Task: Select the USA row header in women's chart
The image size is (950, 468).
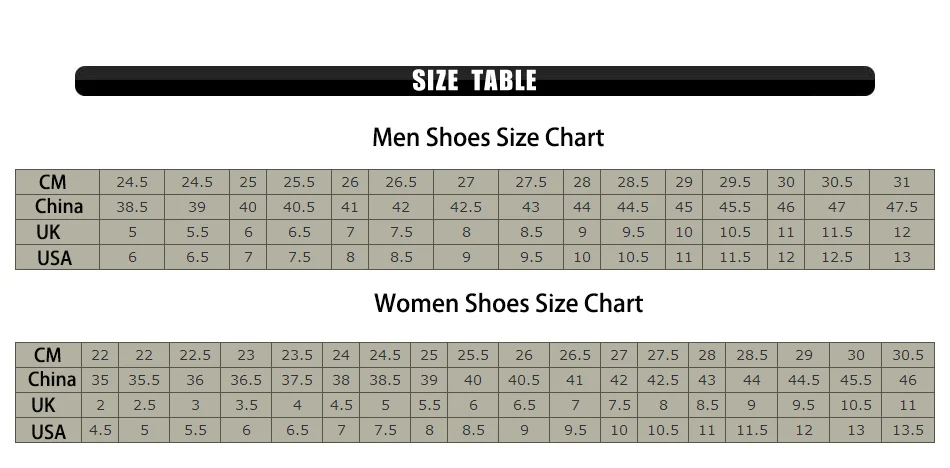Action: coord(47,431)
